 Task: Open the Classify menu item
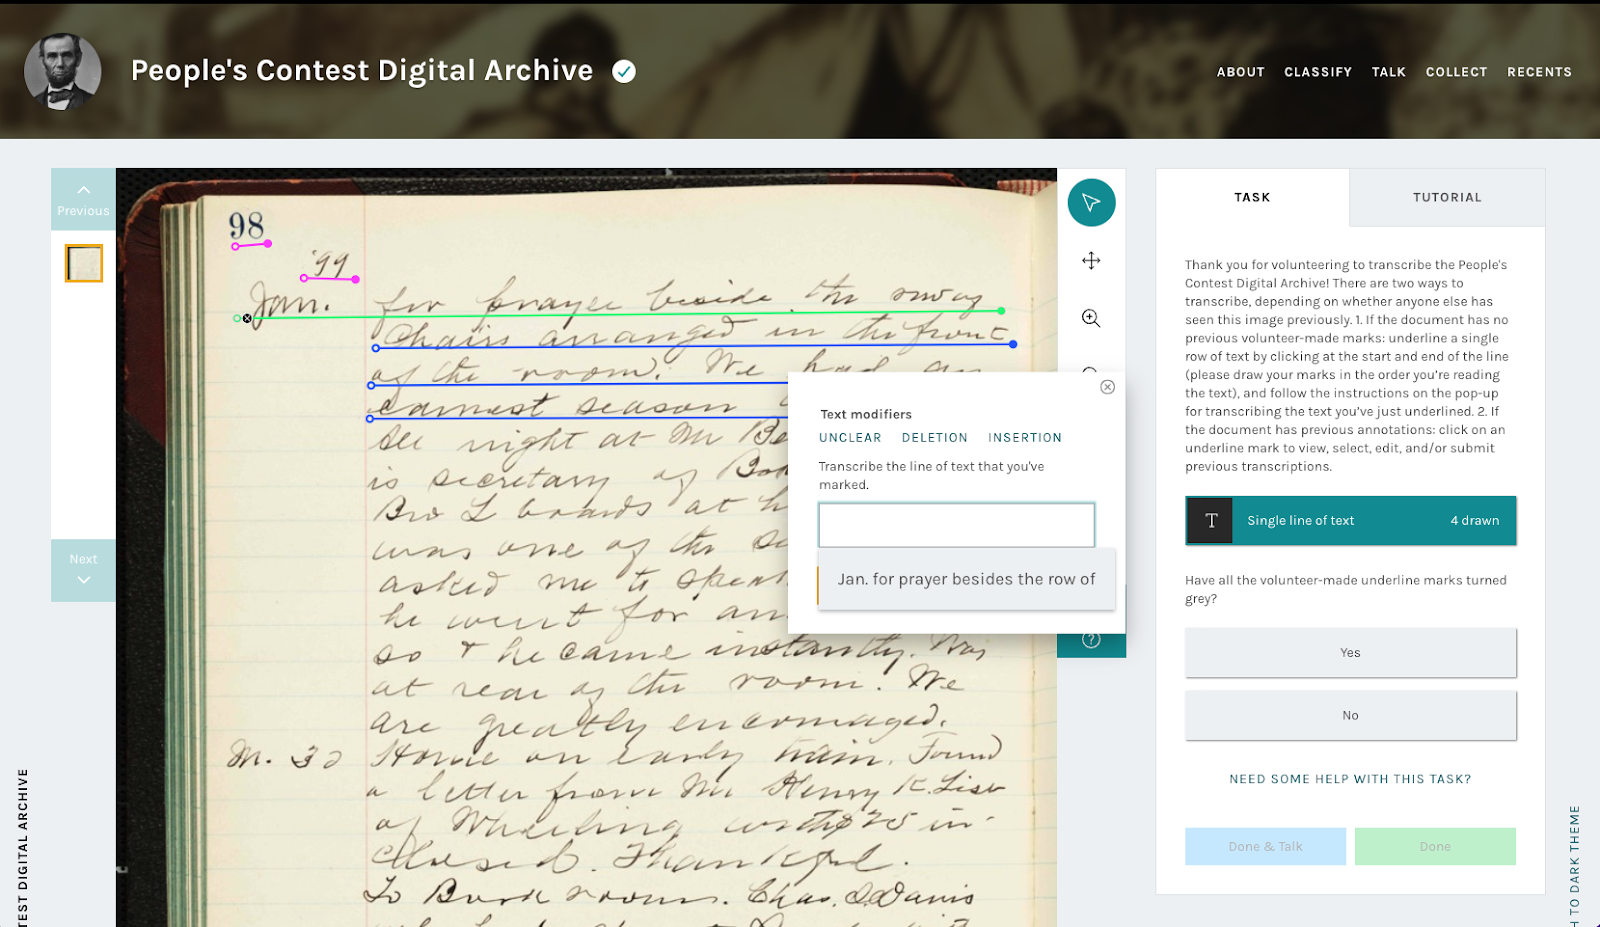[1317, 72]
